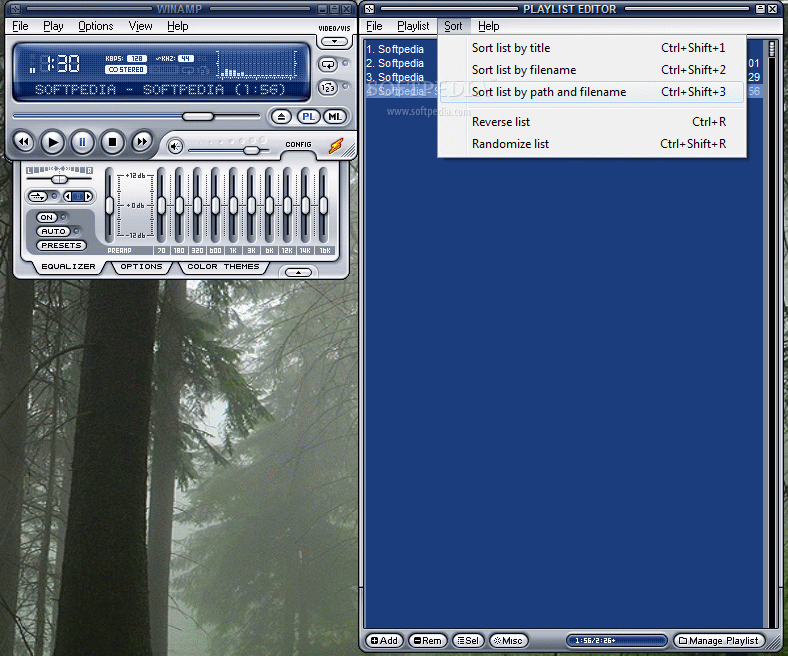This screenshot has width=788, height=656.
Task: Click the STEREO indicator in display
Action: 126,69
